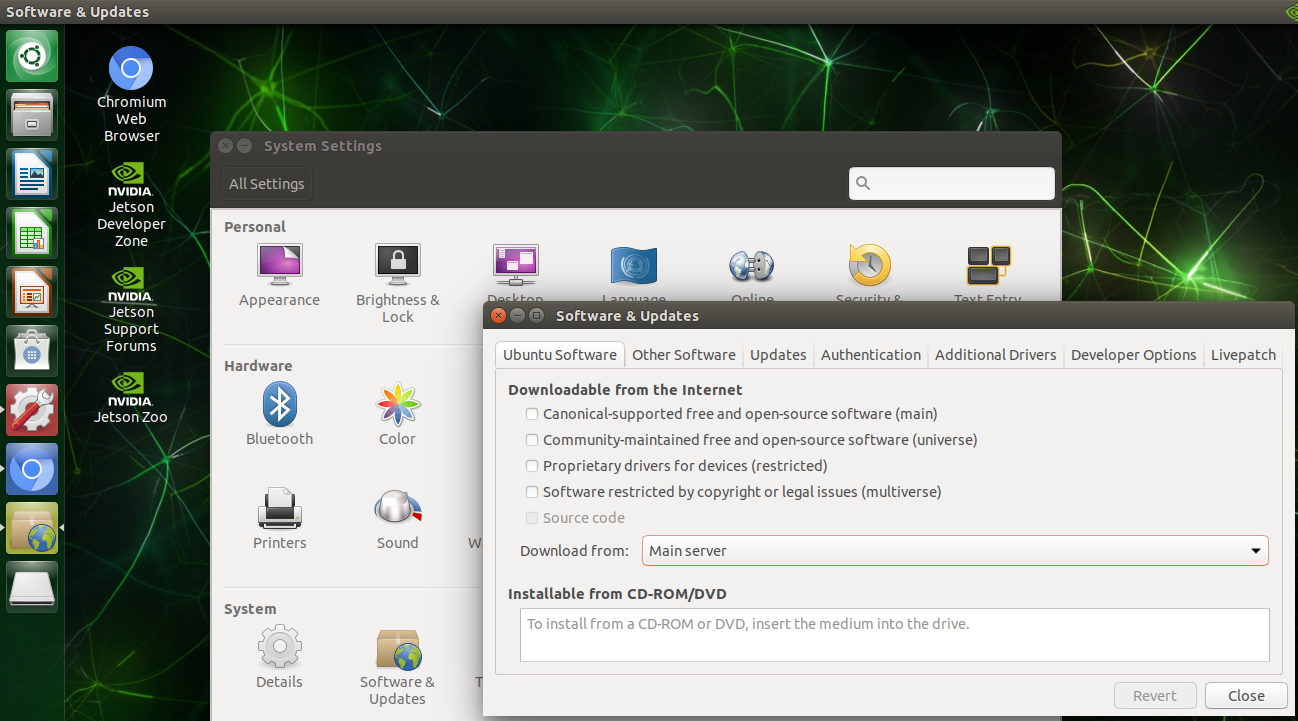Switch to the Authentication tab
Screen dimensions: 1298x721
tap(871, 355)
